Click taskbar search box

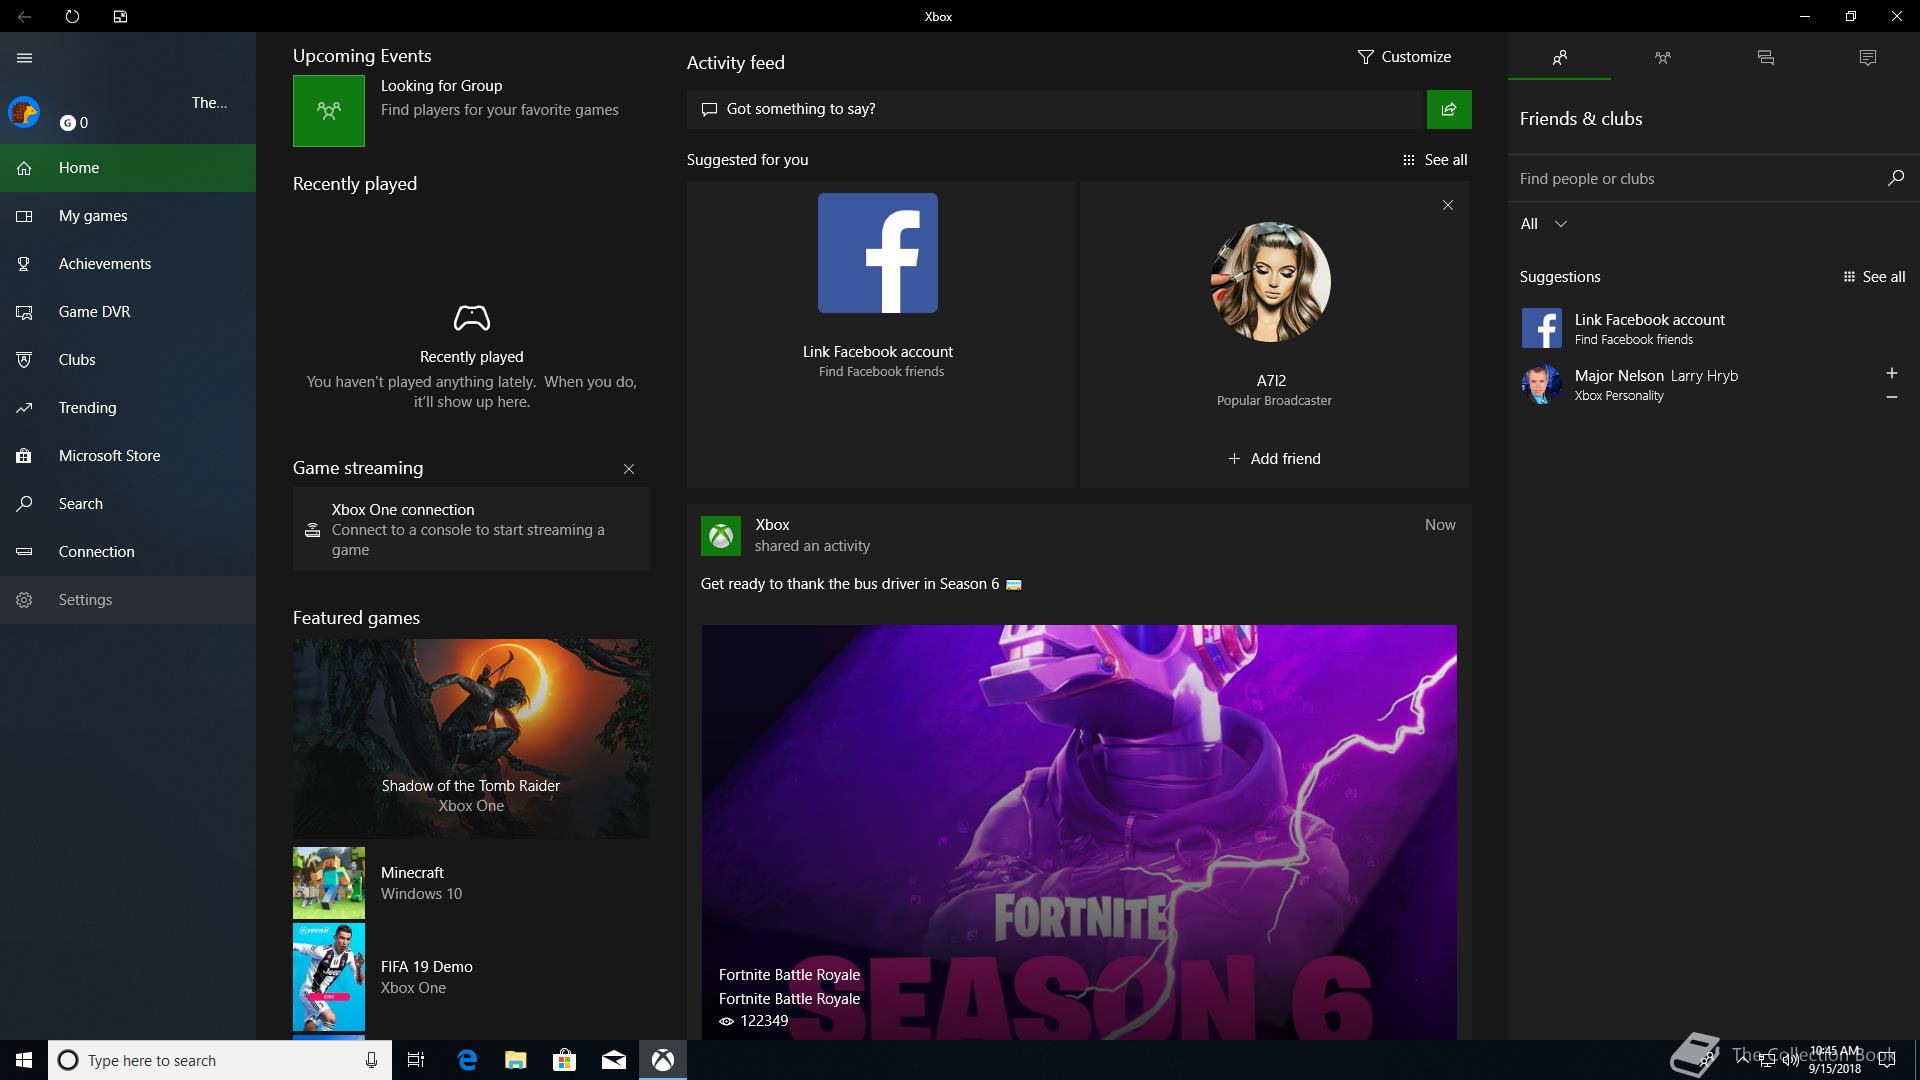(218, 1060)
